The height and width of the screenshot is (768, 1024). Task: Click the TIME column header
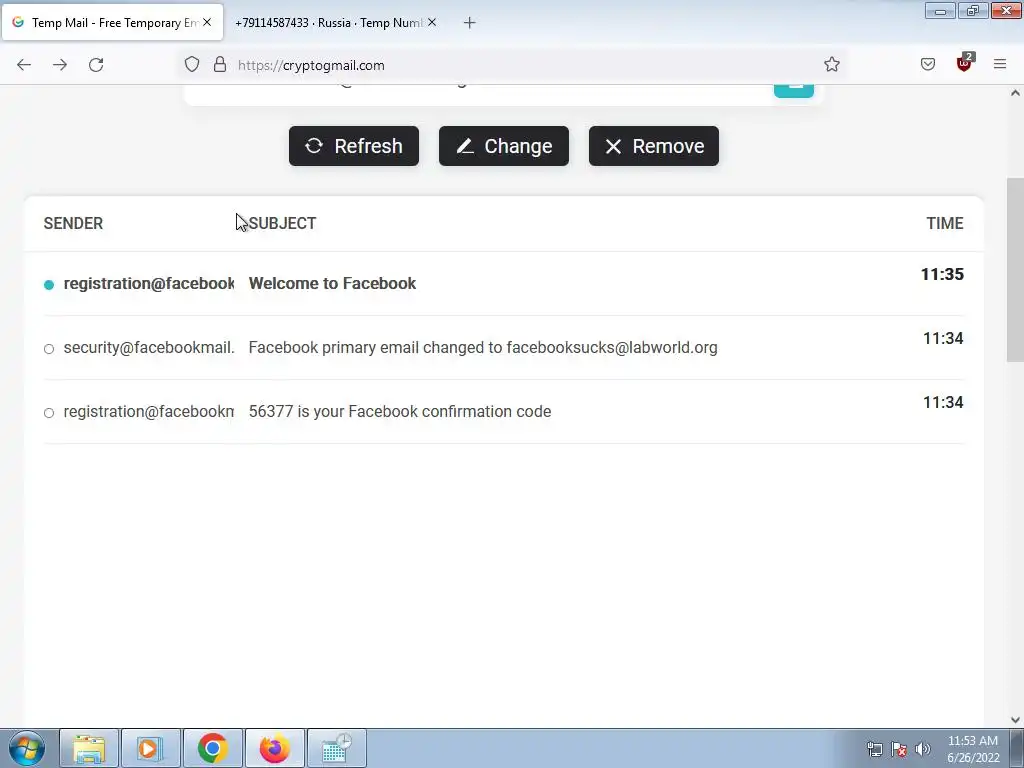pos(945,223)
